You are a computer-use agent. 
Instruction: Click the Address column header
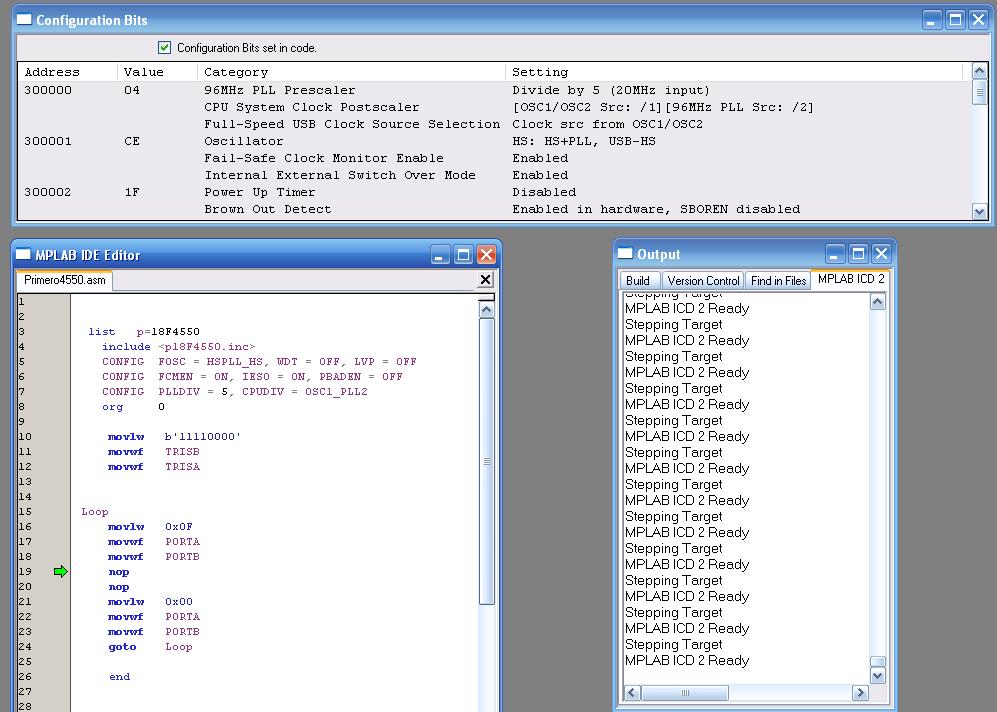[52, 72]
